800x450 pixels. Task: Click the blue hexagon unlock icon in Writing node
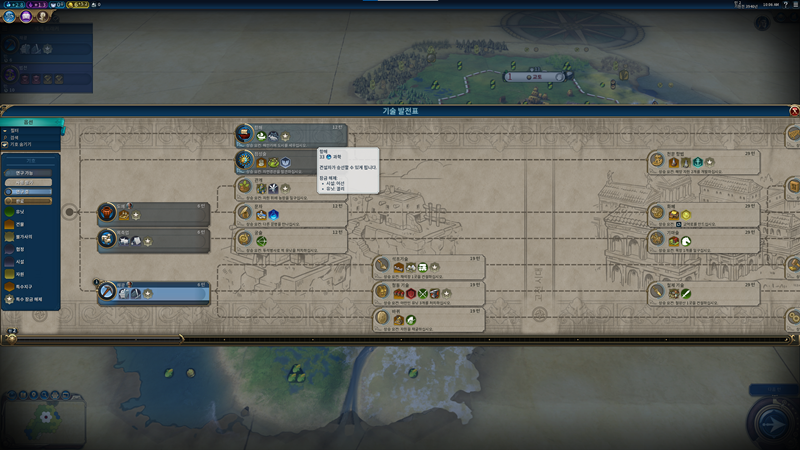coord(273,215)
